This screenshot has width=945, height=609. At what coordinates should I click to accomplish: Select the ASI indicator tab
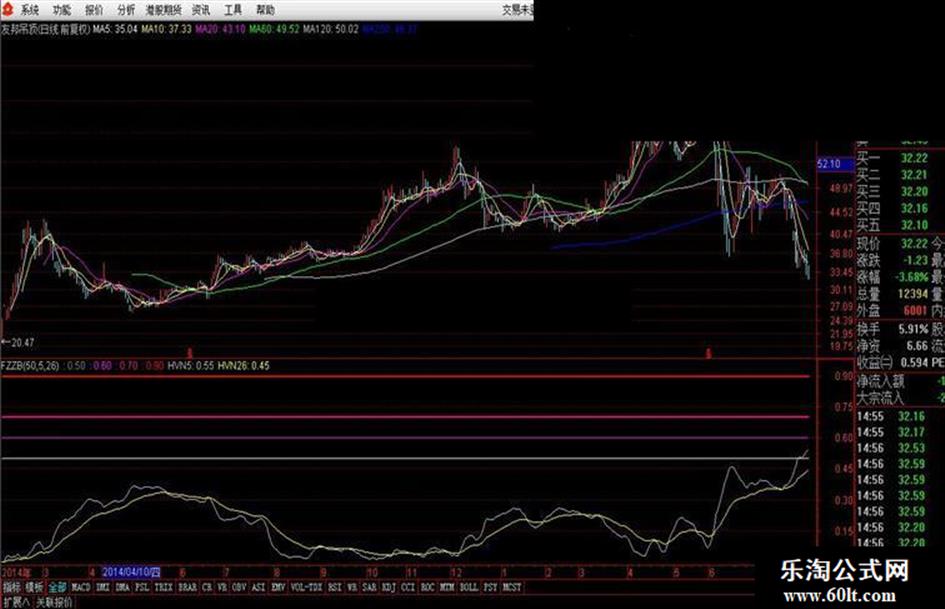pos(259,587)
